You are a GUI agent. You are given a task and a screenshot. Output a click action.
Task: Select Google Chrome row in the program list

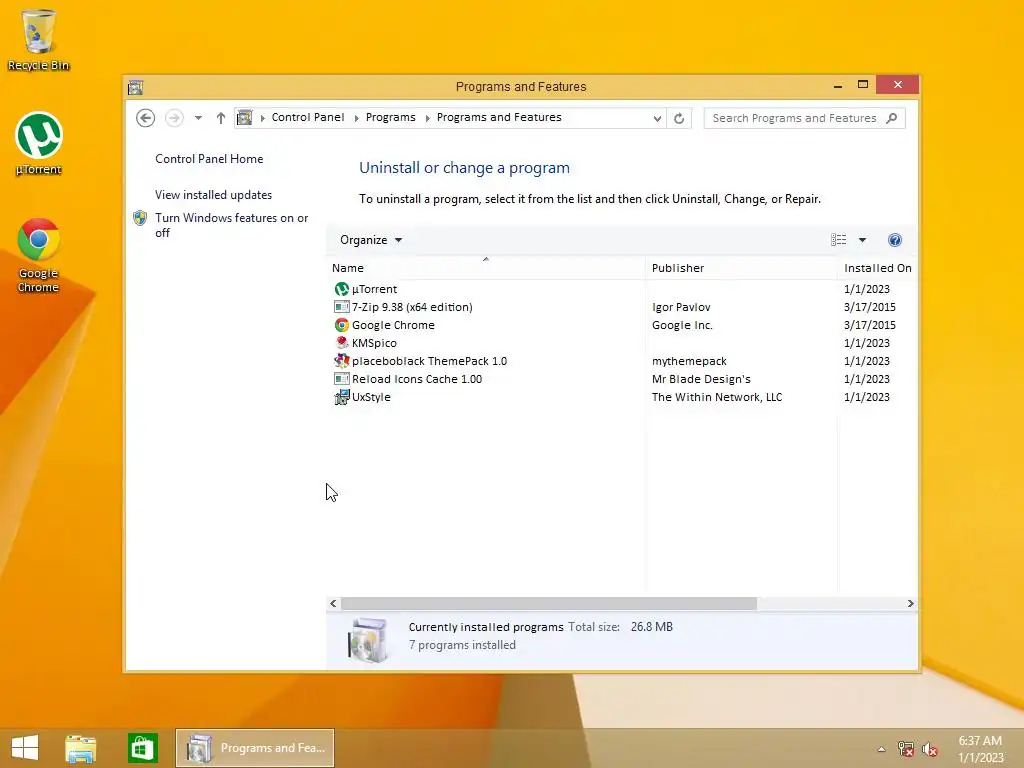point(621,325)
